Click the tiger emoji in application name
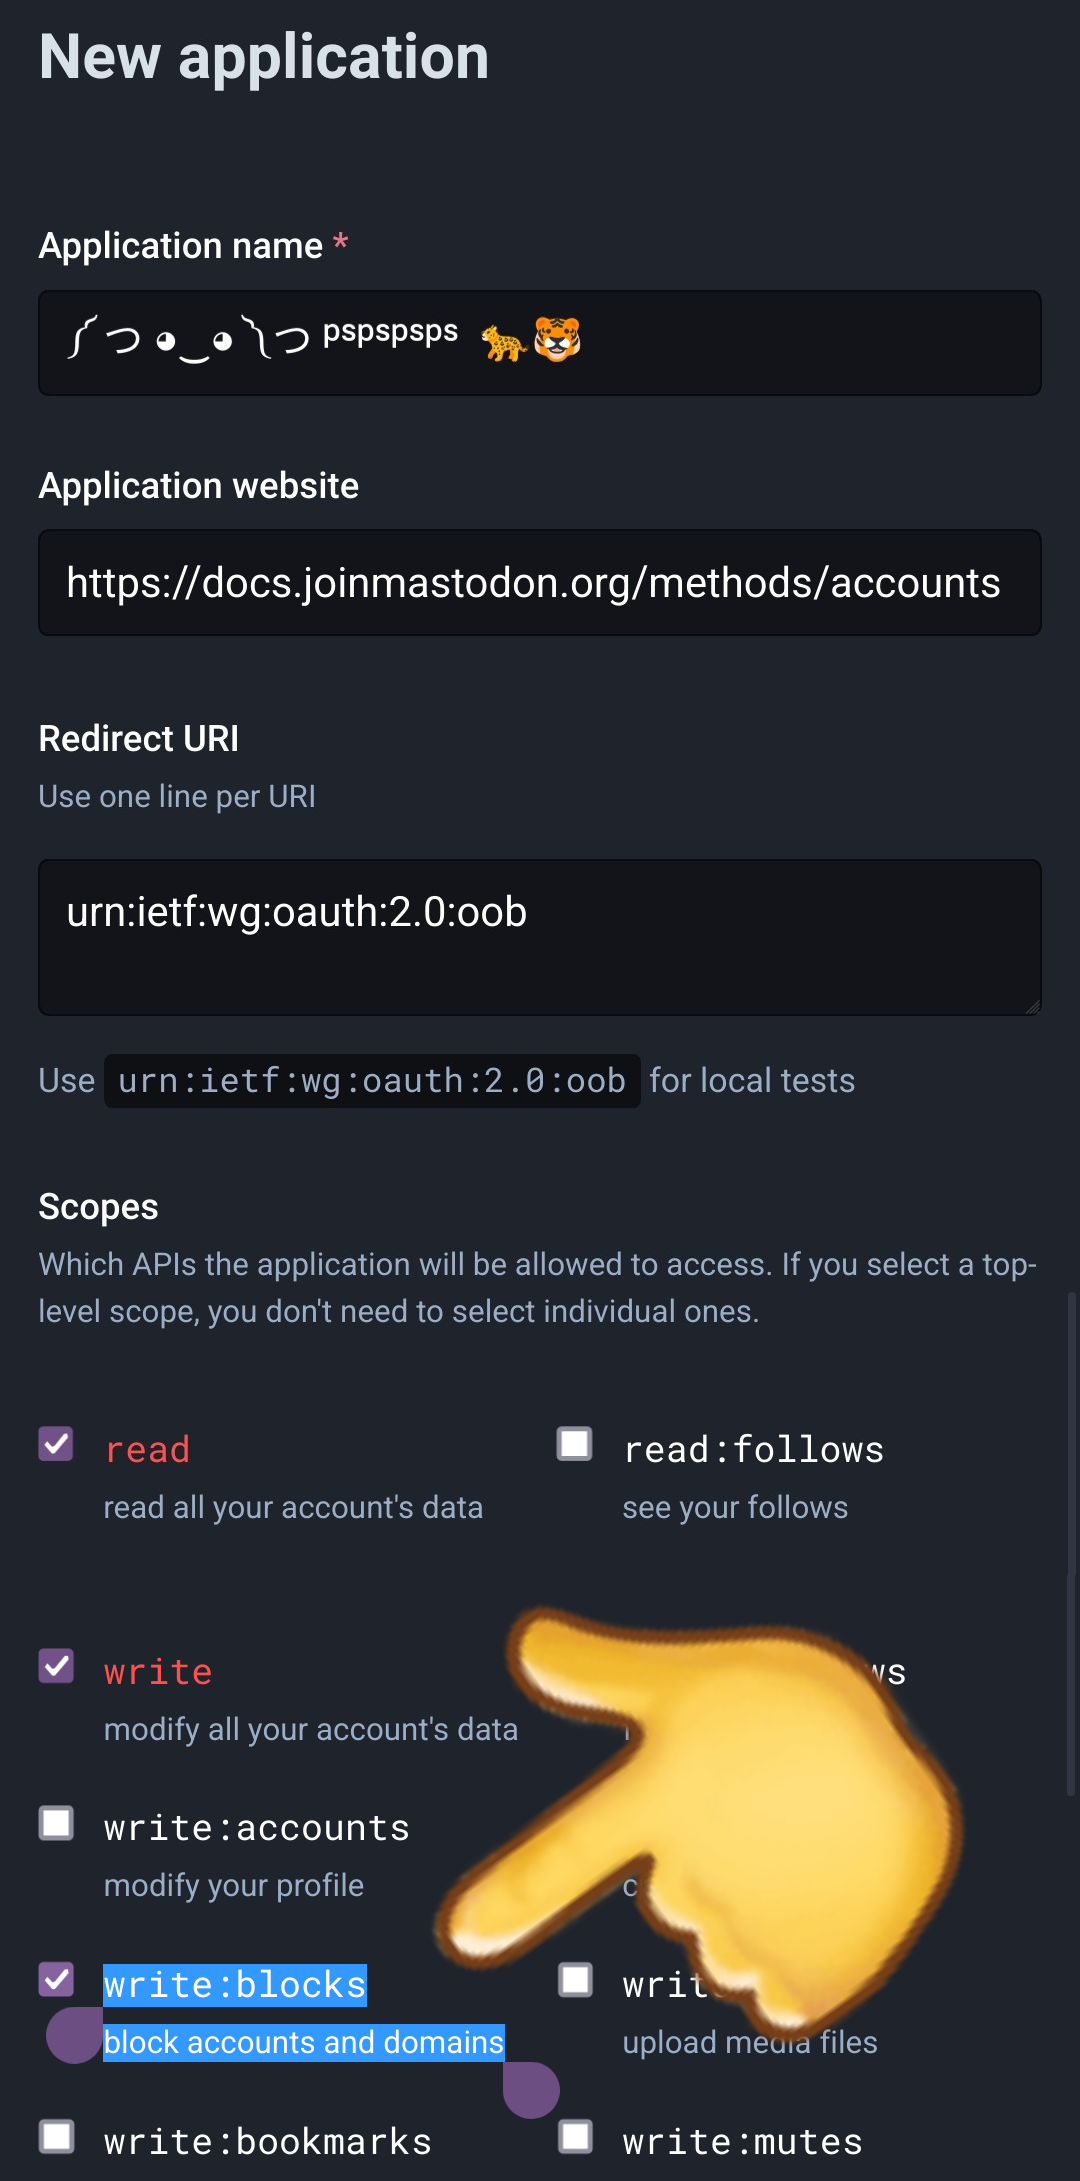1080x2181 pixels. (x=557, y=340)
